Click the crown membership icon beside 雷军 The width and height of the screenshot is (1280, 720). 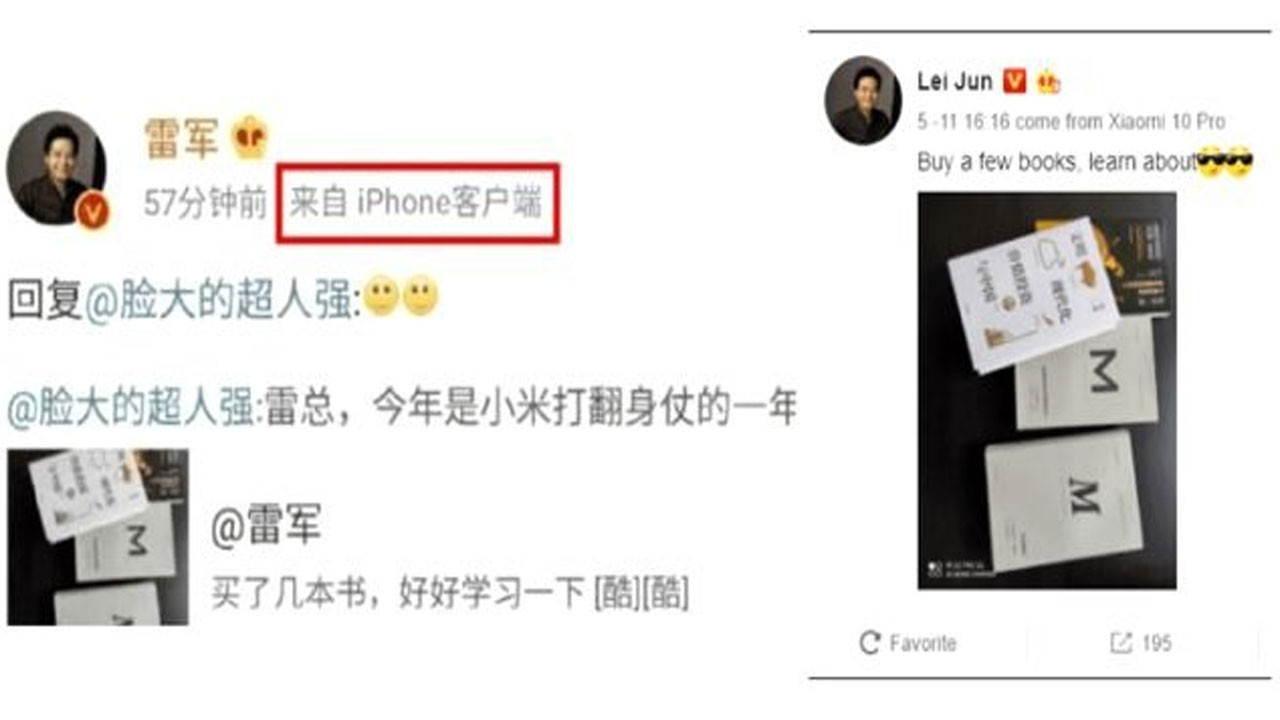(x=250, y=138)
